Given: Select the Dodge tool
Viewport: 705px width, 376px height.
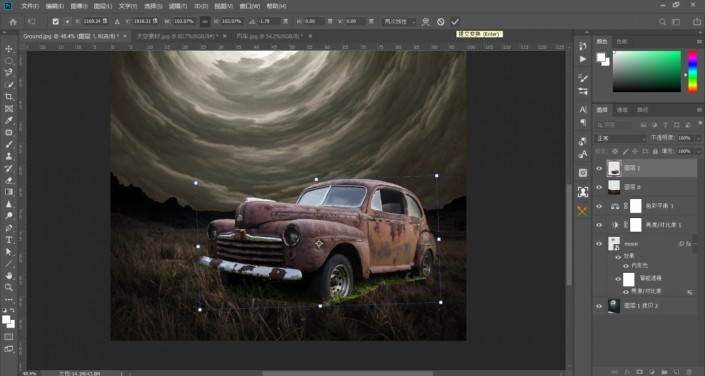Looking at the screenshot, I should 9,216.
